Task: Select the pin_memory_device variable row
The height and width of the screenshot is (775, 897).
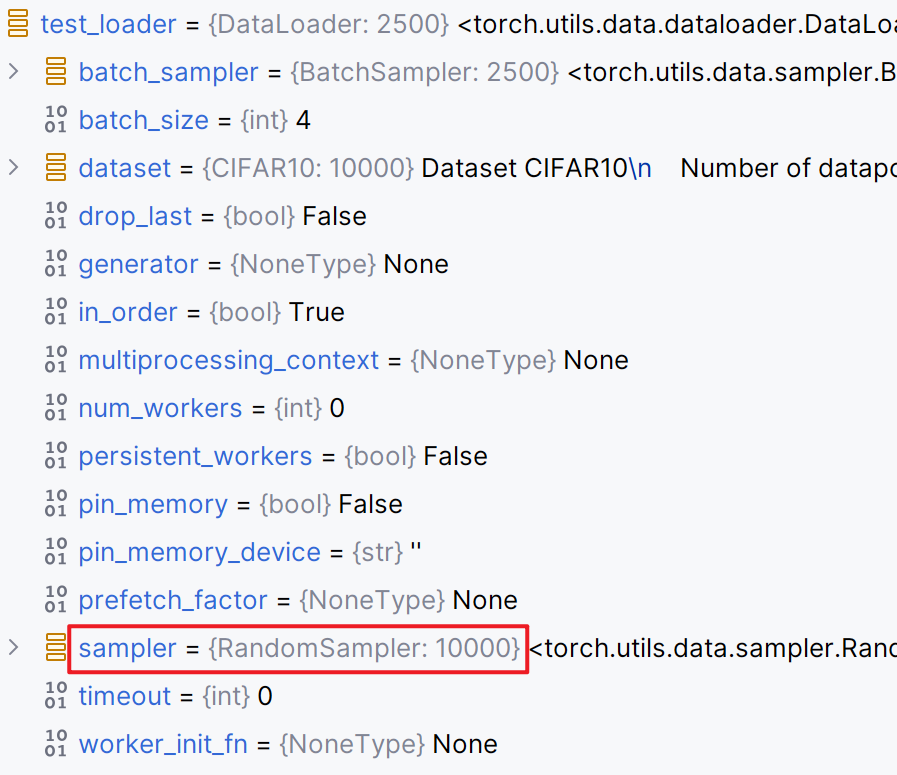Action: [448, 553]
